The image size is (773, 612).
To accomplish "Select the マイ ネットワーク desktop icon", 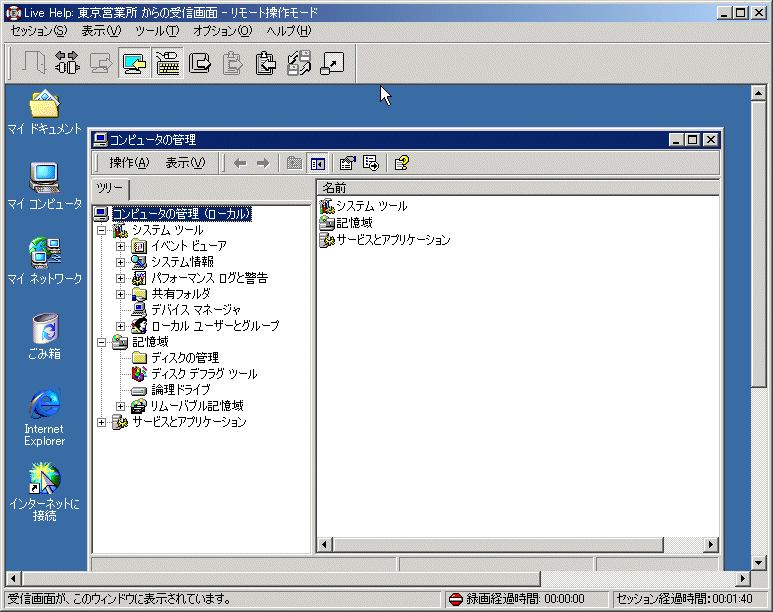I will [44, 261].
